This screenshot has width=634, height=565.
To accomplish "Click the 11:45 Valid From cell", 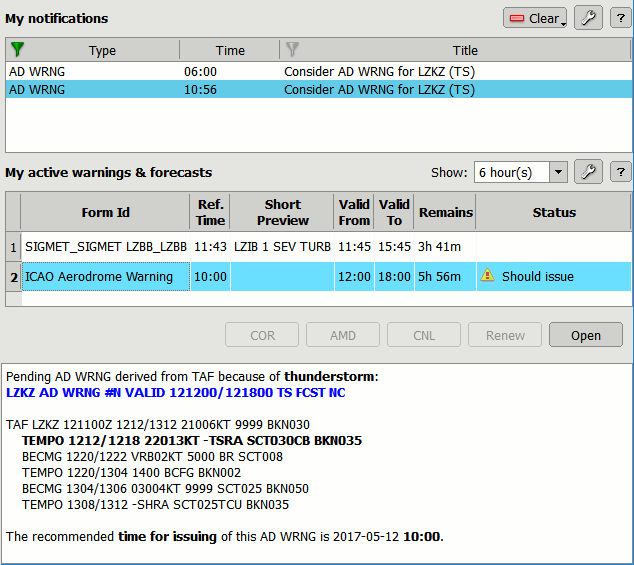I will tap(354, 246).
